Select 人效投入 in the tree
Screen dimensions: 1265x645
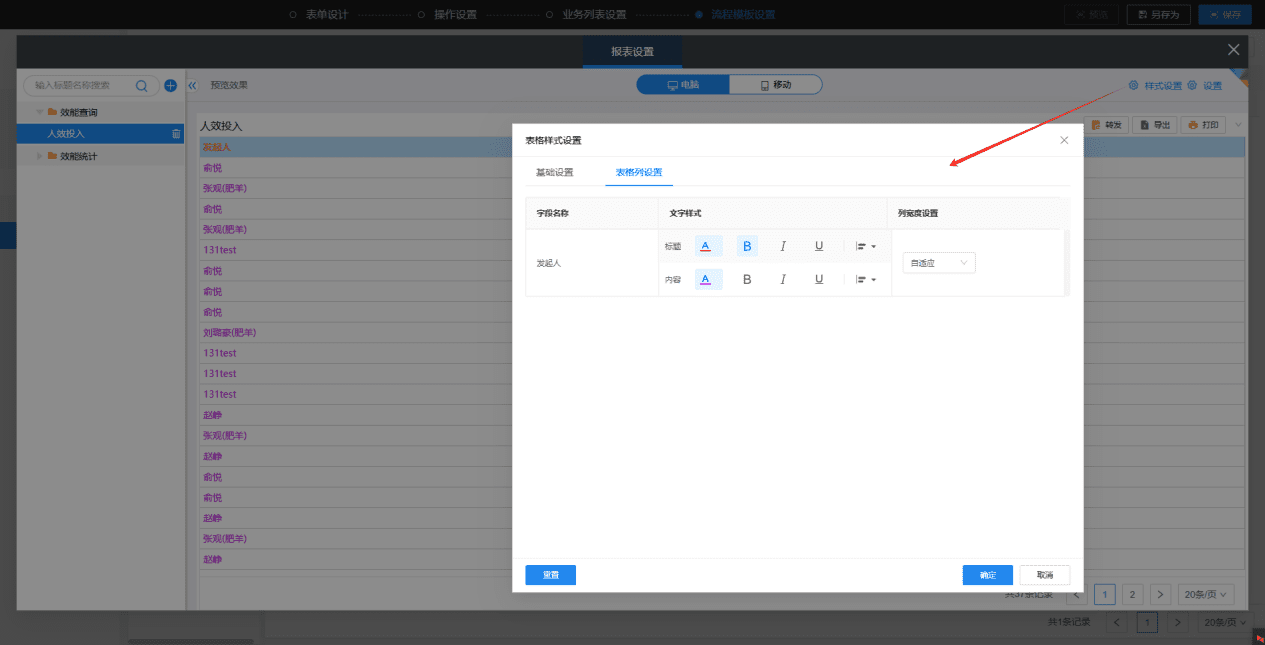(x=100, y=134)
